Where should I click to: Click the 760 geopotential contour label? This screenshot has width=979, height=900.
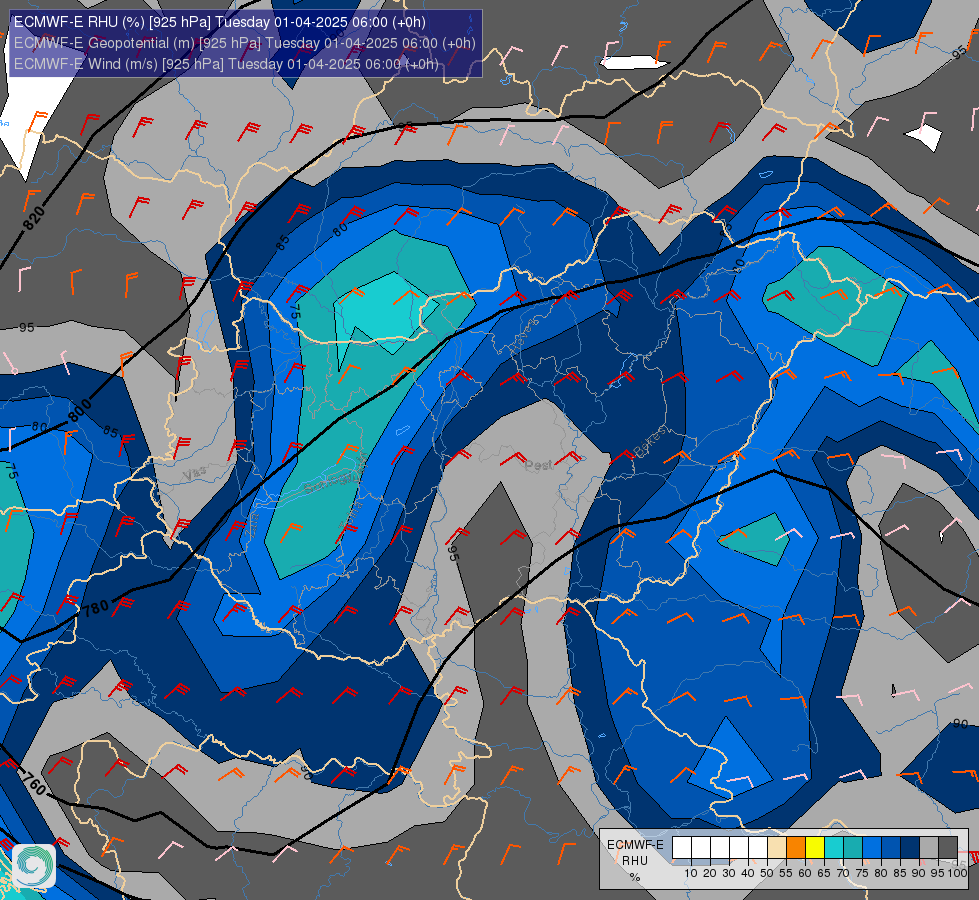(x=34, y=784)
